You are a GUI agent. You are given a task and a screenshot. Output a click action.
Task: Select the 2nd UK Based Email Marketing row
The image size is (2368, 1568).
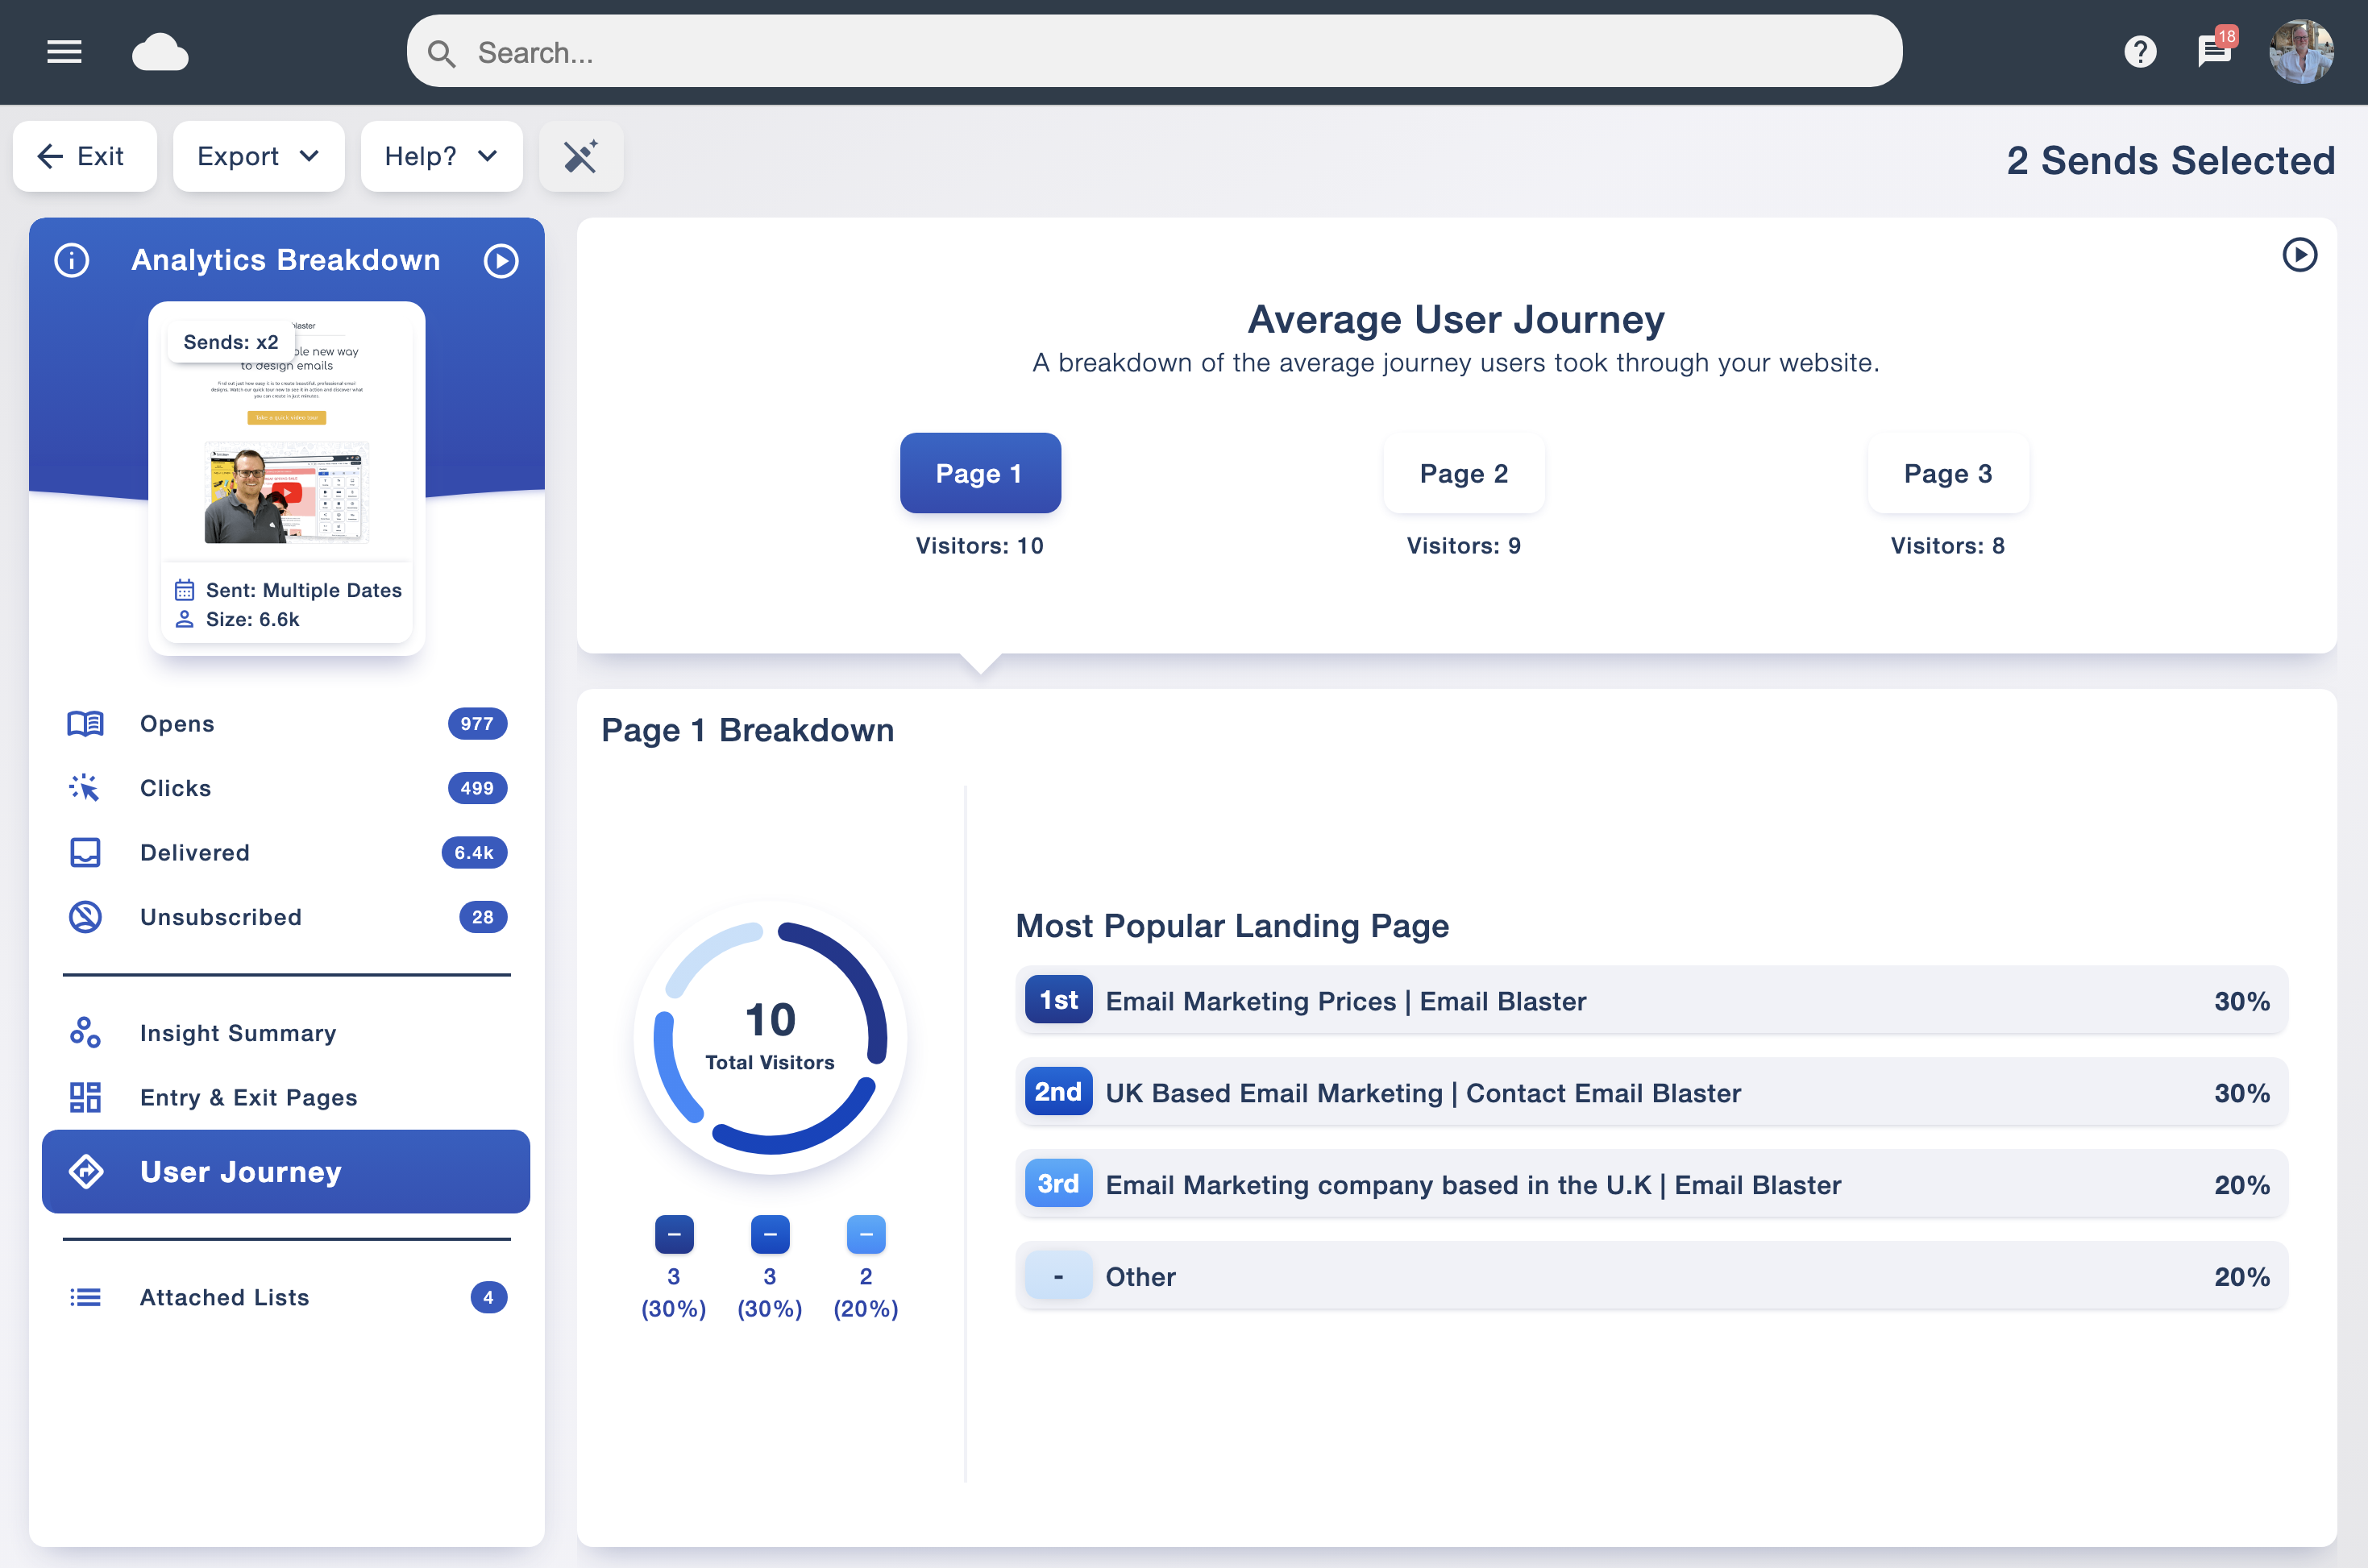point(1651,1092)
